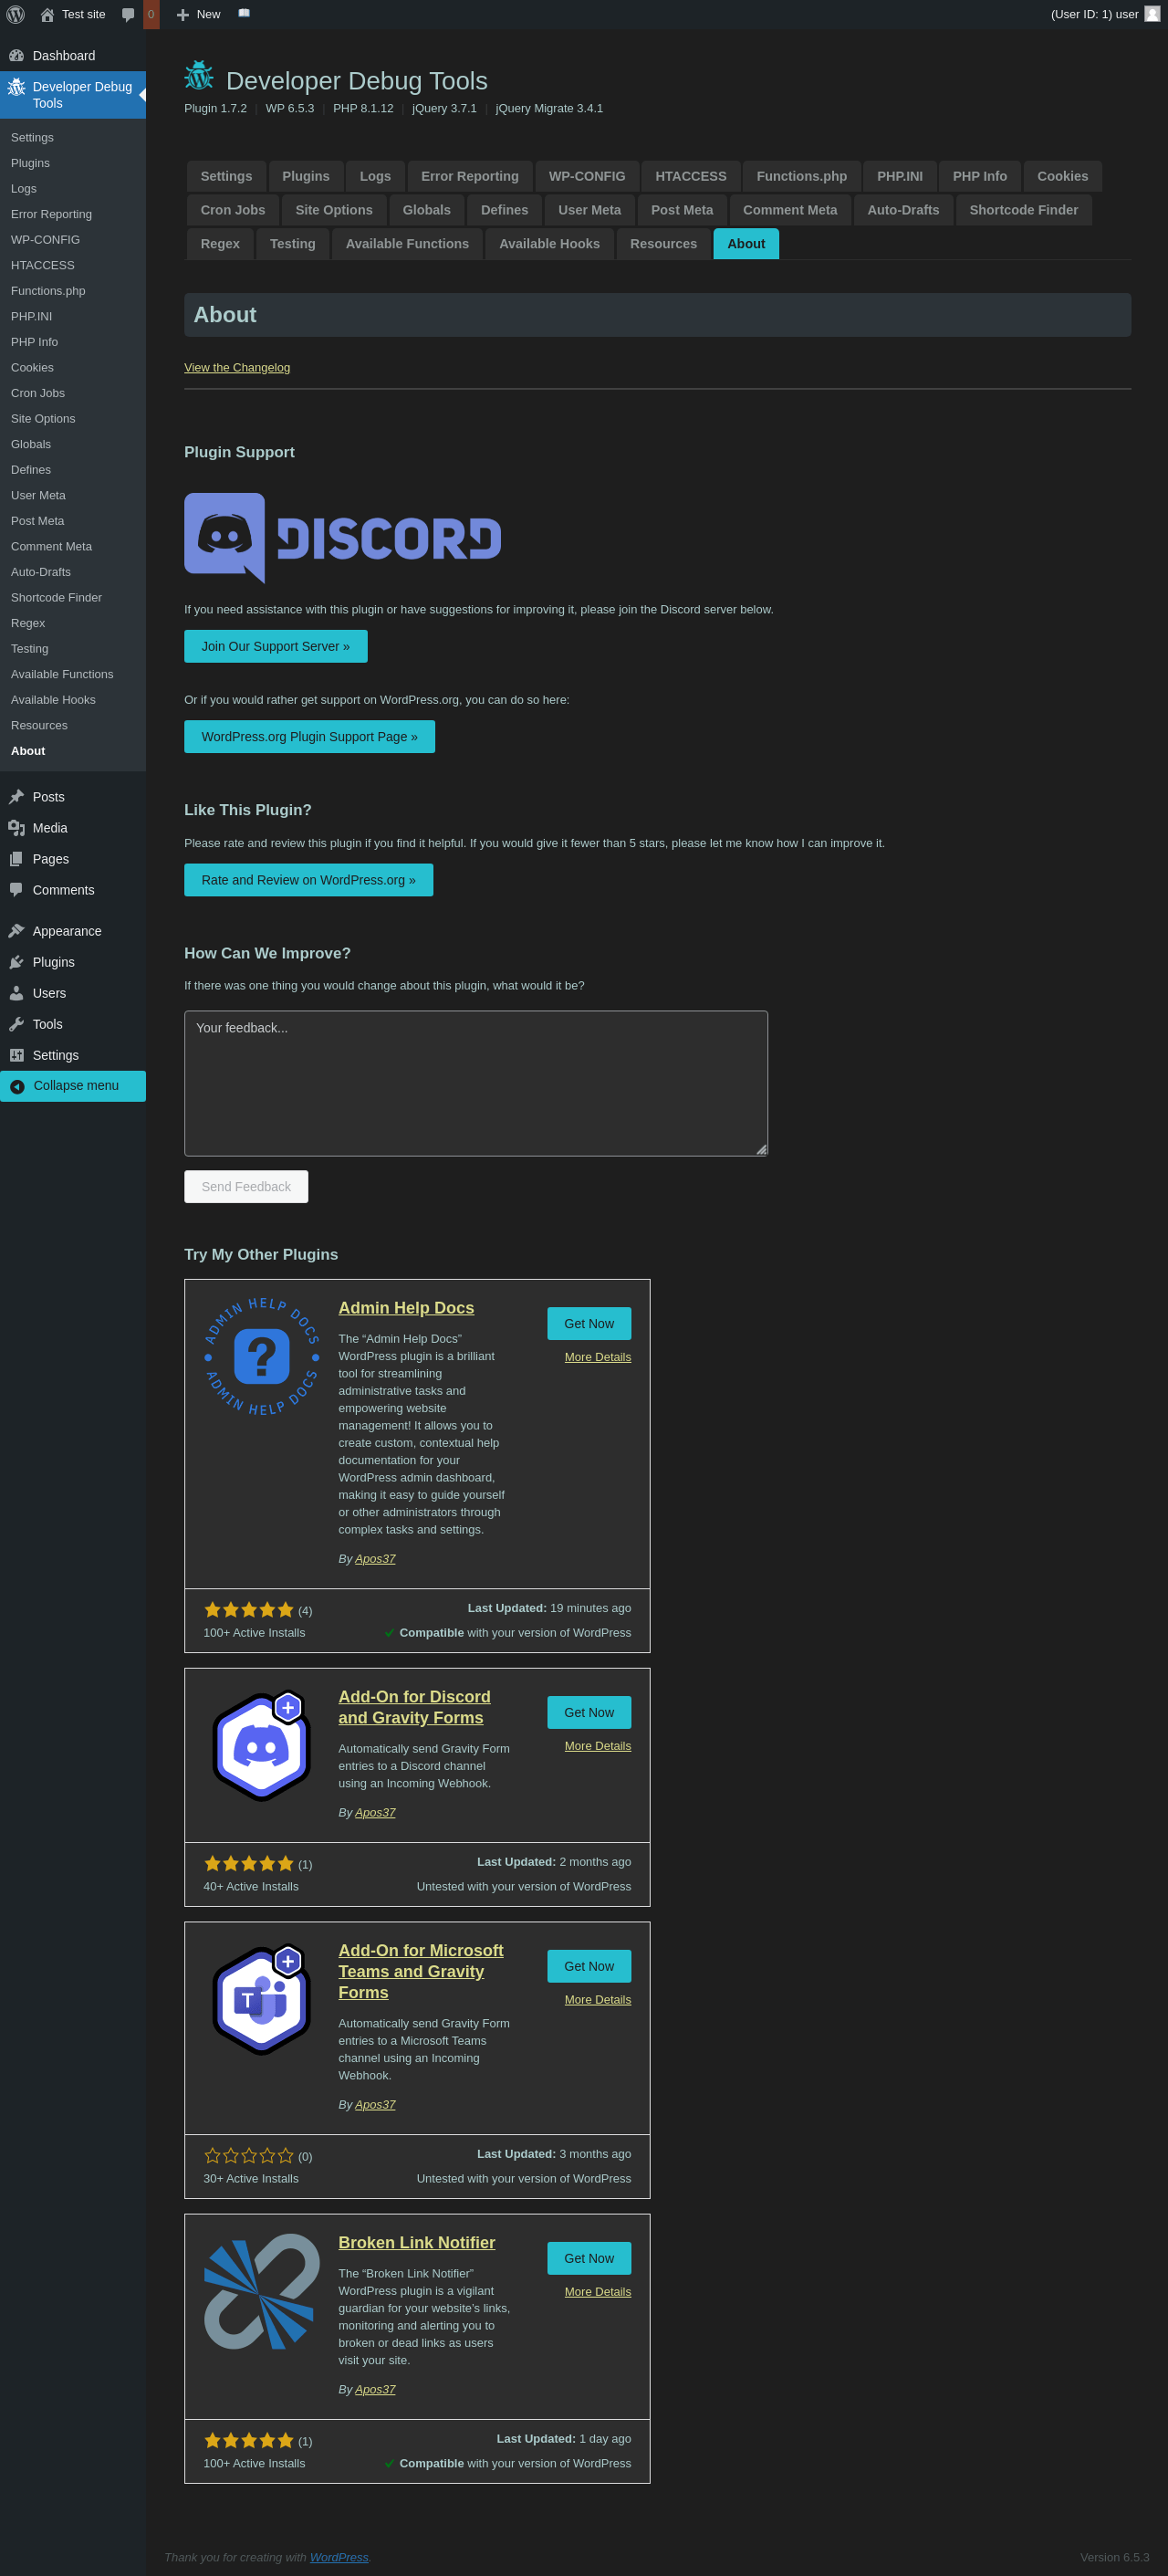Select the Cron Jobs tab
Image resolution: width=1168 pixels, height=2576 pixels.
pos(233,210)
